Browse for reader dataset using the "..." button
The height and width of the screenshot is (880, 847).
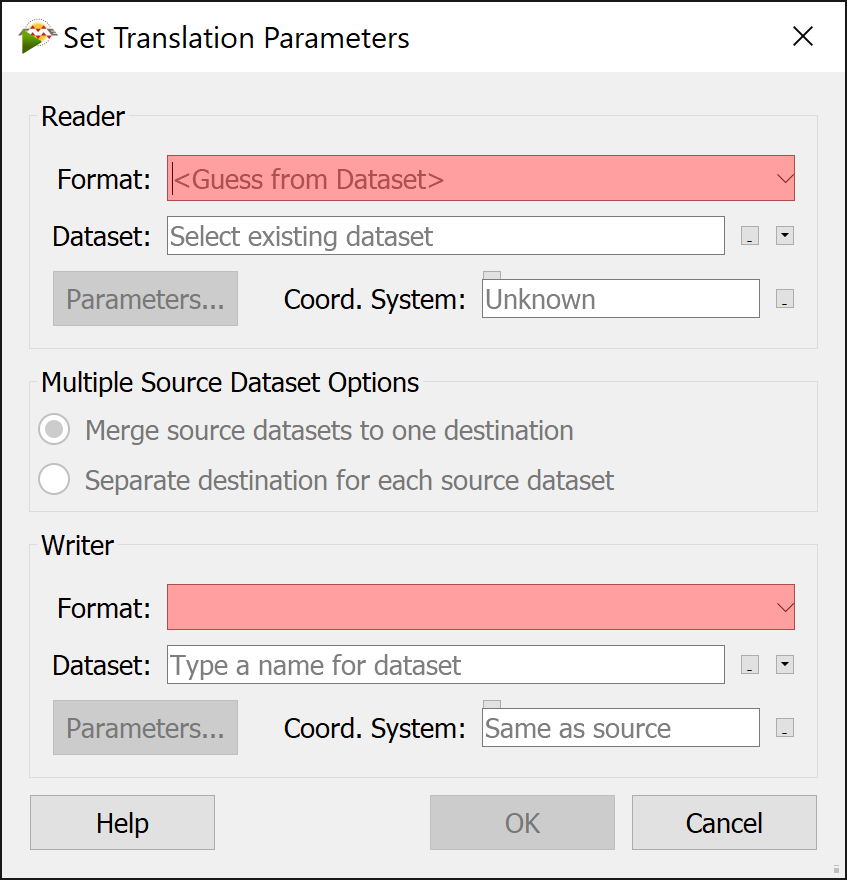pos(749,236)
